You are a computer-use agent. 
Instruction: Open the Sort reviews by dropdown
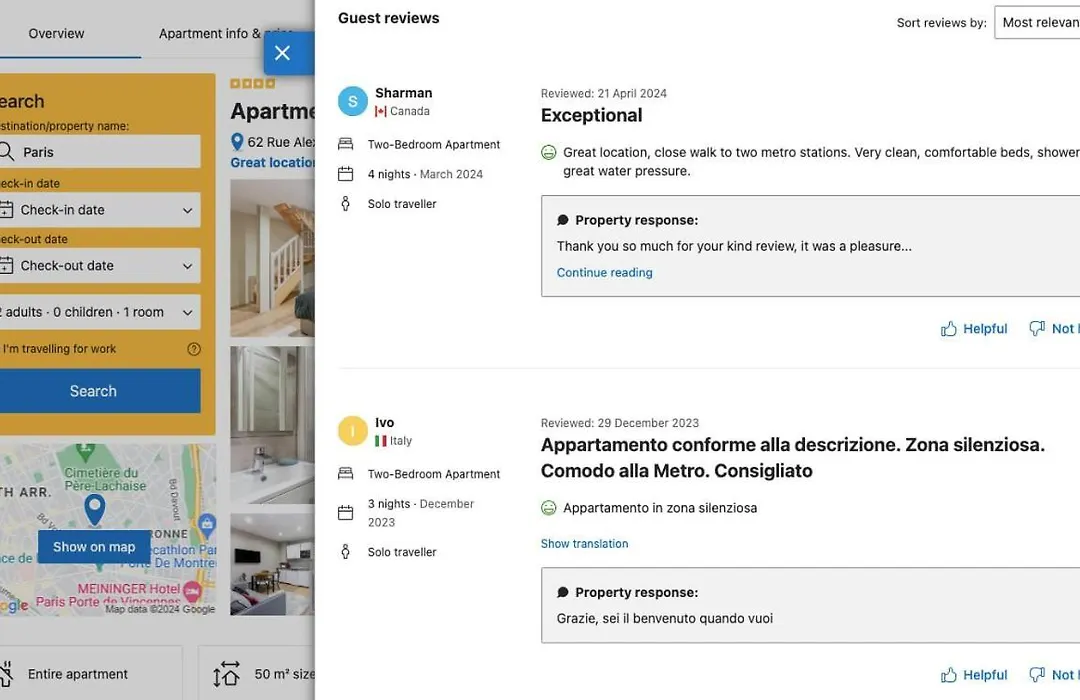pyautogui.click(x=1037, y=22)
